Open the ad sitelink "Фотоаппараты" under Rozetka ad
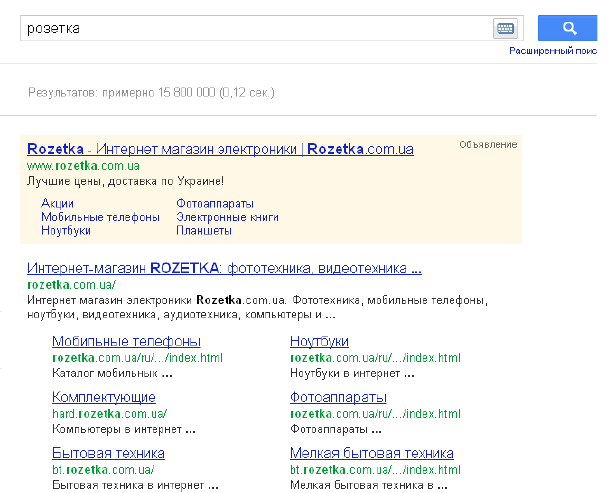The width and height of the screenshot is (614, 493). [x=215, y=203]
